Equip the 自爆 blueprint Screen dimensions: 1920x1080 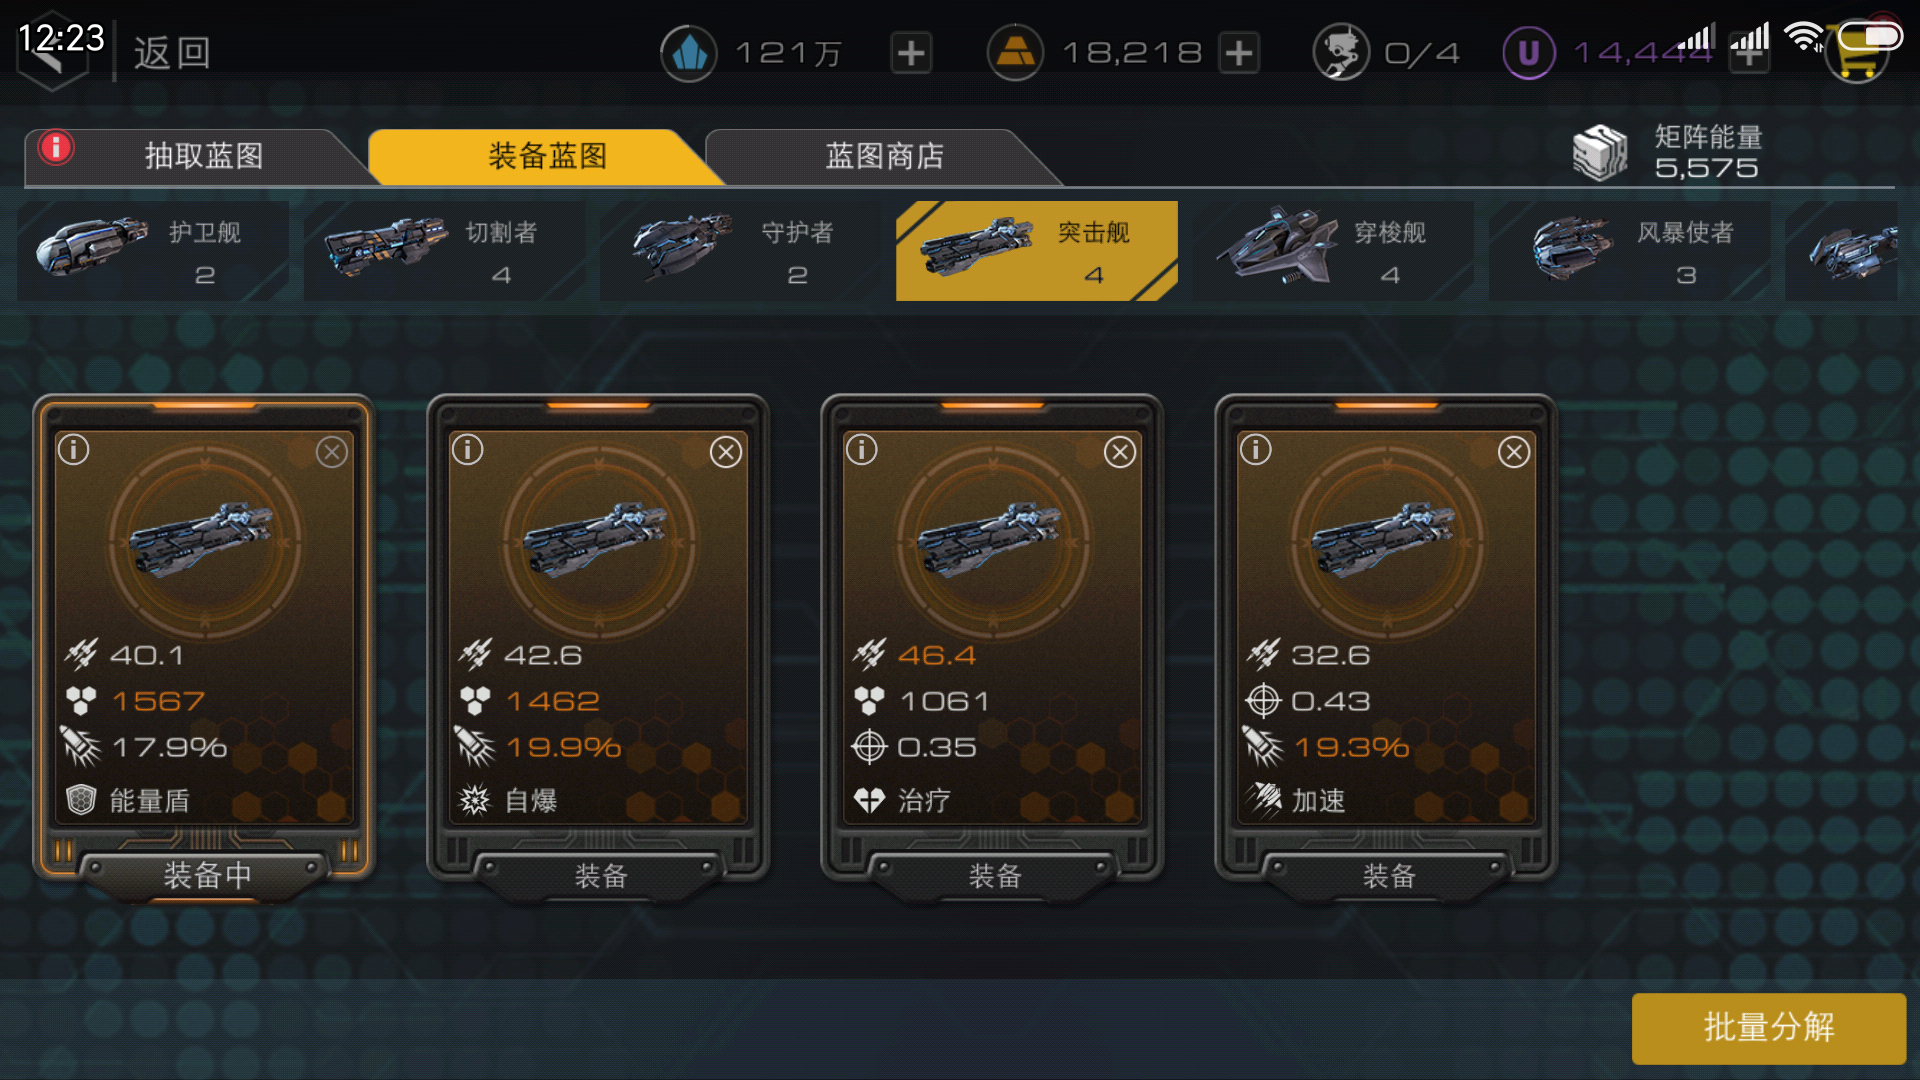[600, 876]
